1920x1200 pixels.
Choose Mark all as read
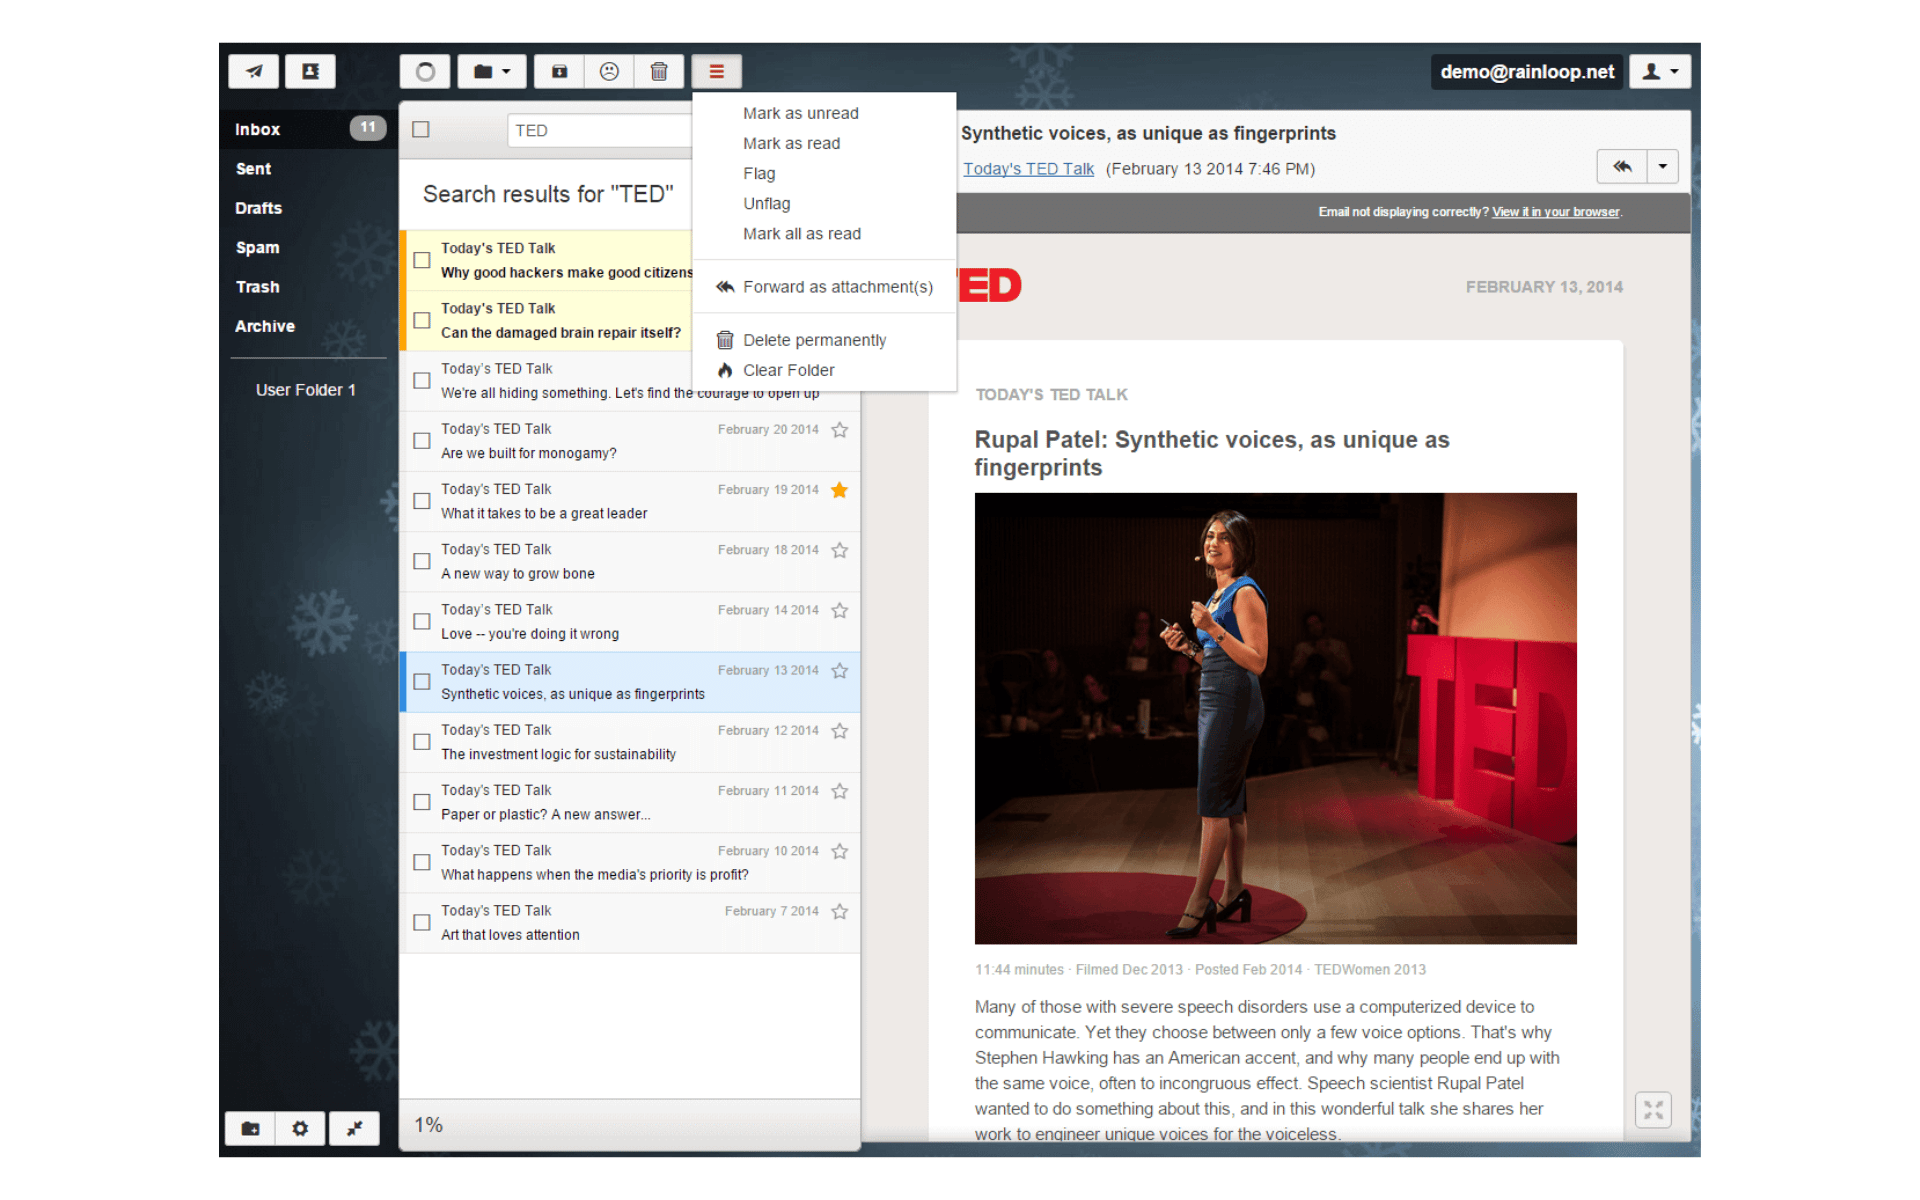pos(802,233)
